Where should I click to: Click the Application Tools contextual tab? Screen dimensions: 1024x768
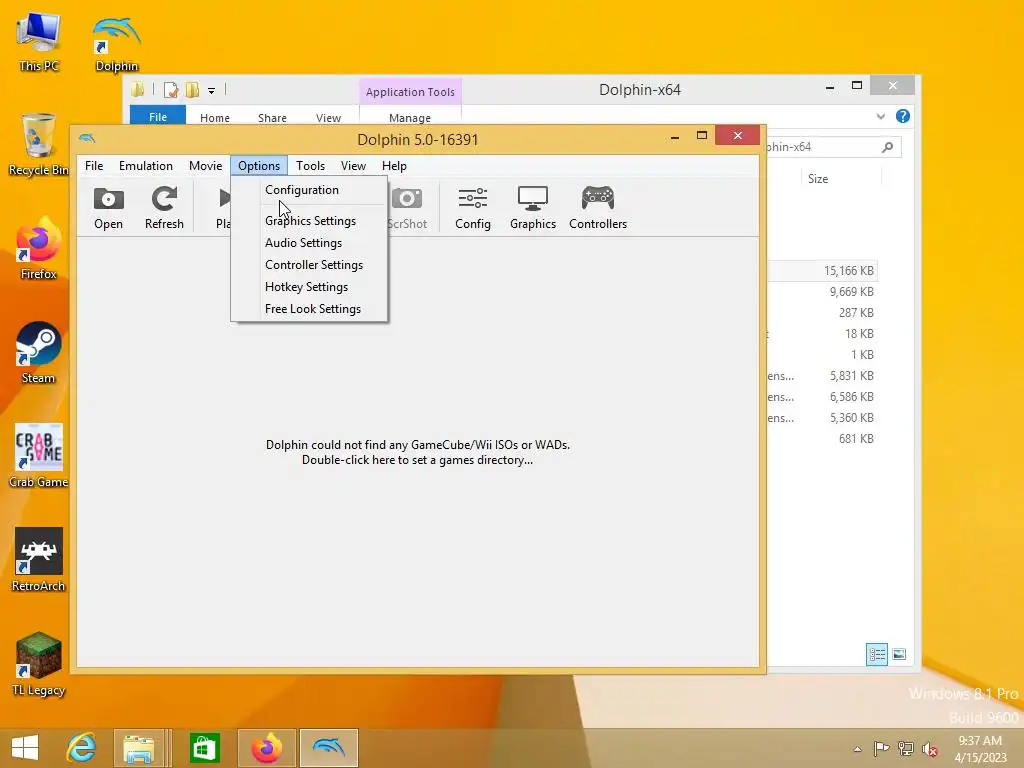click(x=410, y=92)
